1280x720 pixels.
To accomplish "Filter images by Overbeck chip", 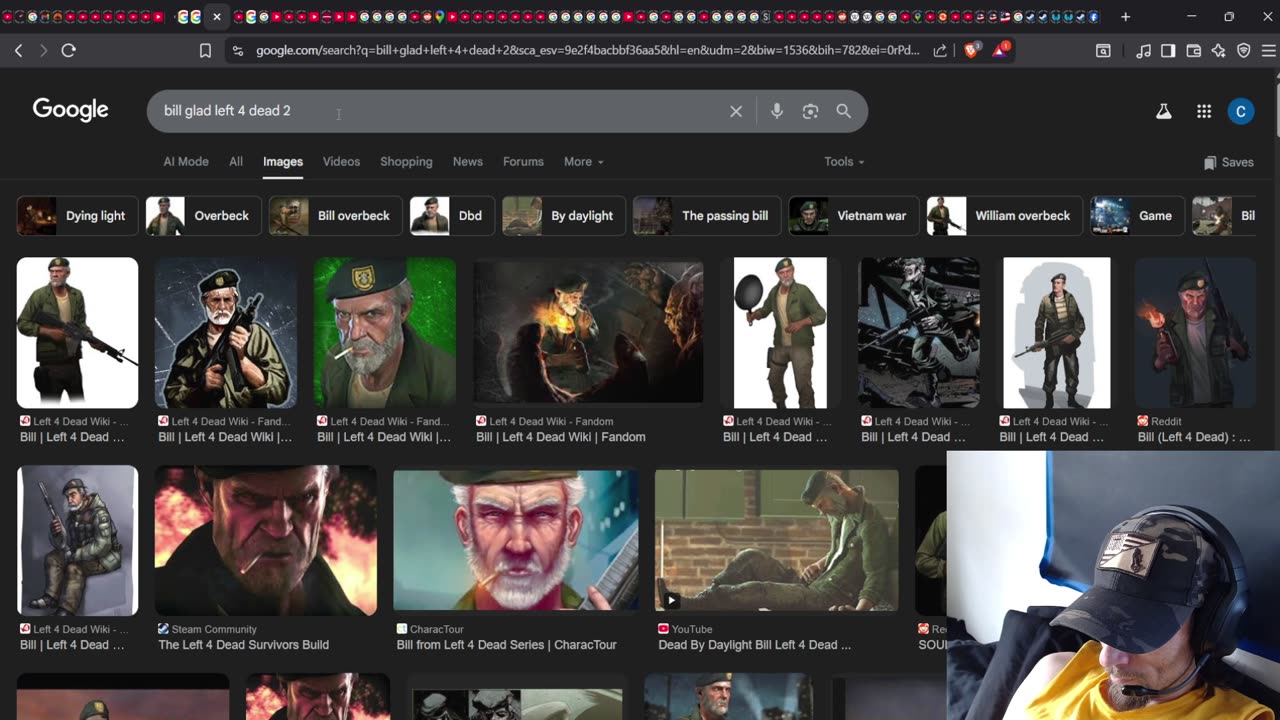I will [x=203, y=216].
